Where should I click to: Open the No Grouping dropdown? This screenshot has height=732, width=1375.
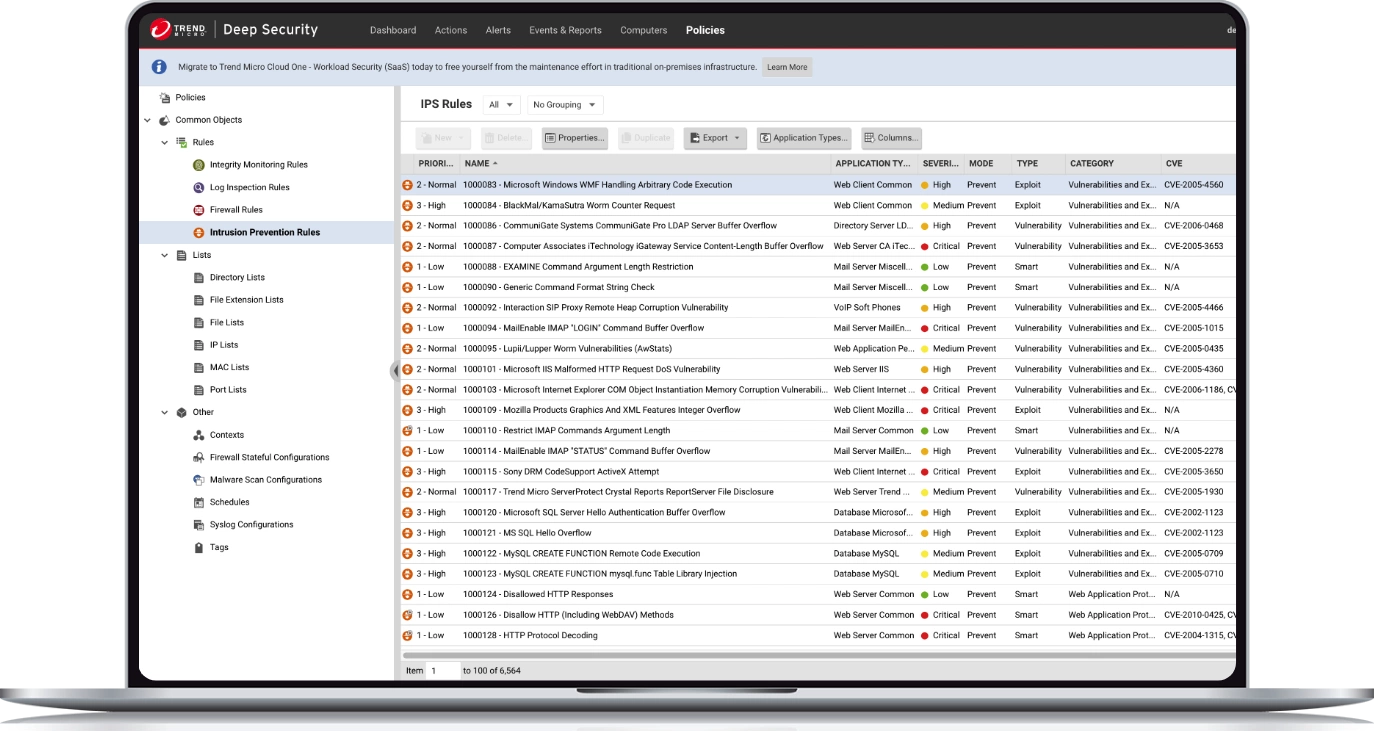(565, 105)
